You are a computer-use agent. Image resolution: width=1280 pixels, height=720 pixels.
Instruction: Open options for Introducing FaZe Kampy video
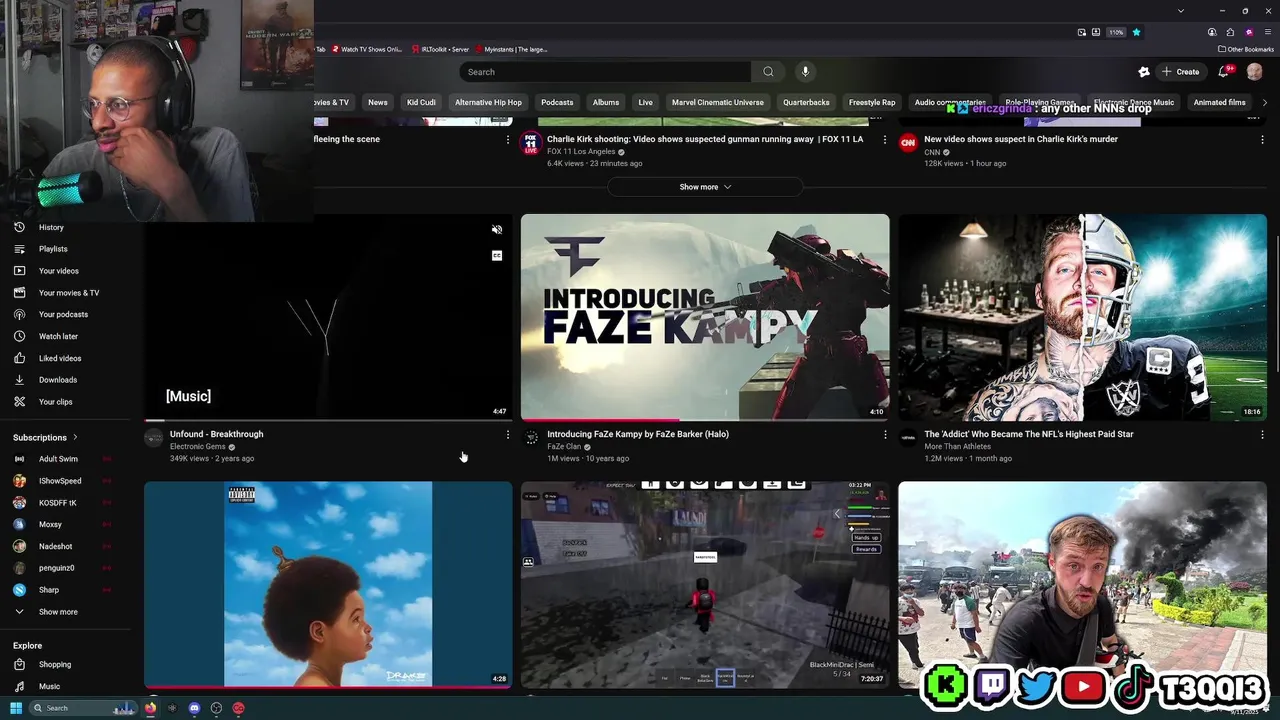(x=884, y=435)
